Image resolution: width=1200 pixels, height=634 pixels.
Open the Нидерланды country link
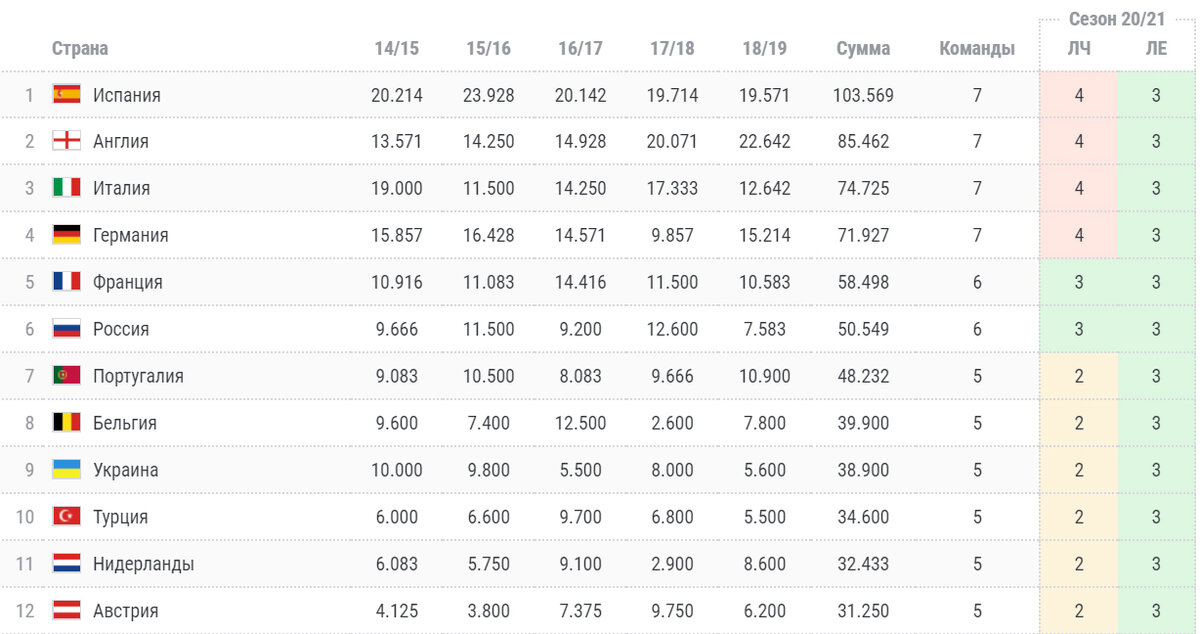(x=143, y=564)
